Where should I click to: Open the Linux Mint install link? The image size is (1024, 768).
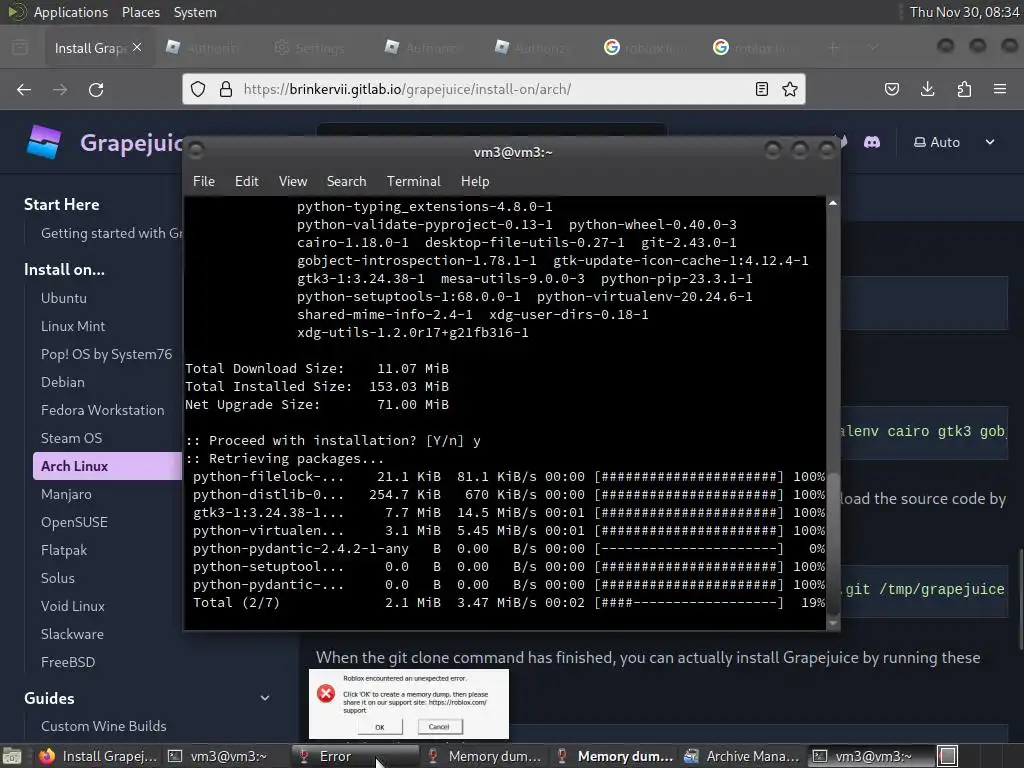point(72,326)
